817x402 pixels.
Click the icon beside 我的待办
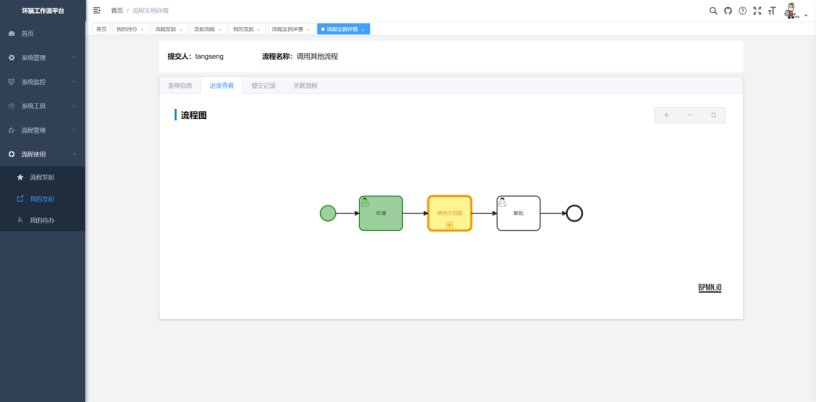[x=20, y=220]
